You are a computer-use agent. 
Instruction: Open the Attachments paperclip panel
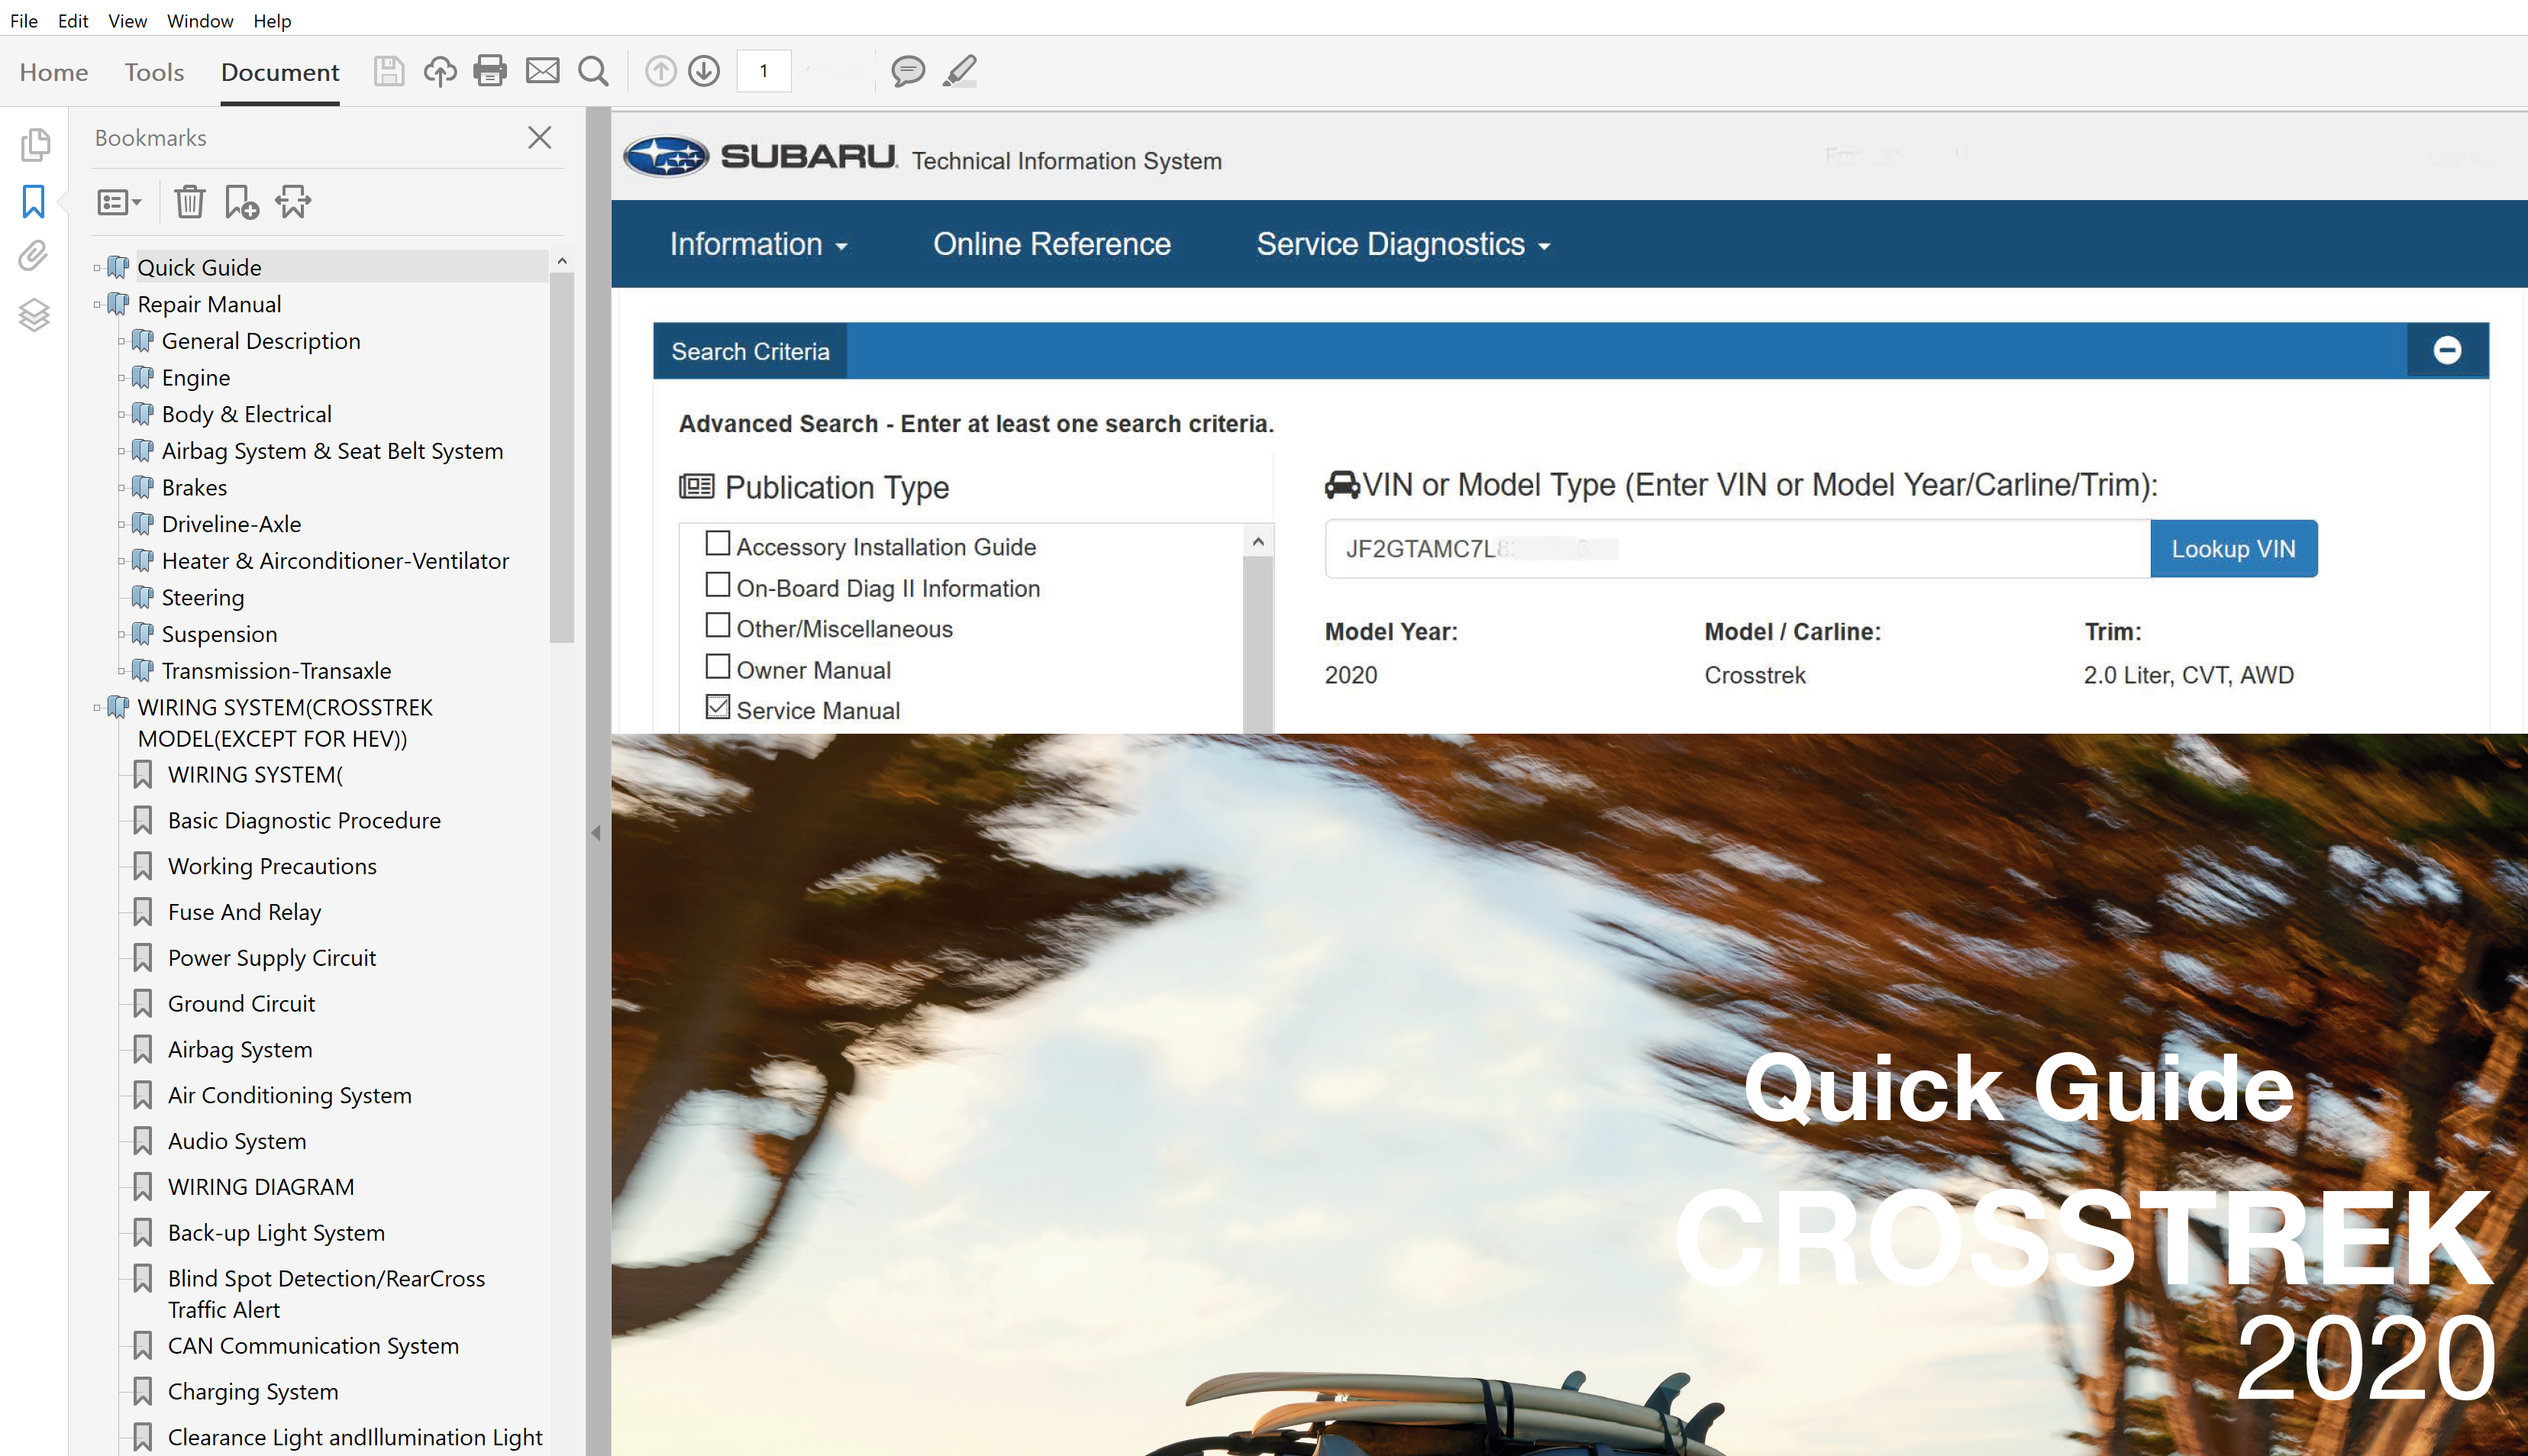click(34, 256)
